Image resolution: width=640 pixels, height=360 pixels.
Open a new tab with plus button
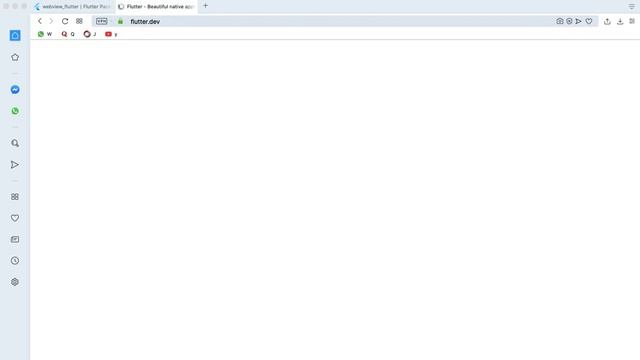point(205,6)
